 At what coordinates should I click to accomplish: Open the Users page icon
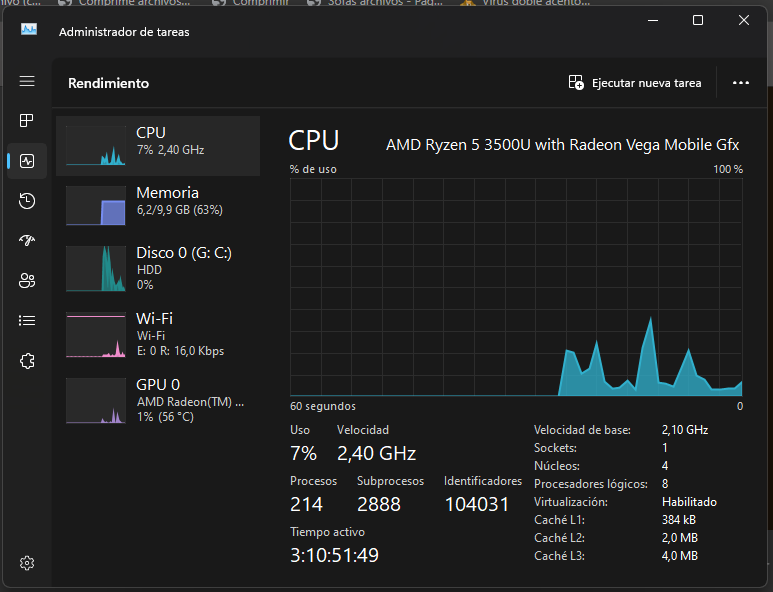pos(27,280)
